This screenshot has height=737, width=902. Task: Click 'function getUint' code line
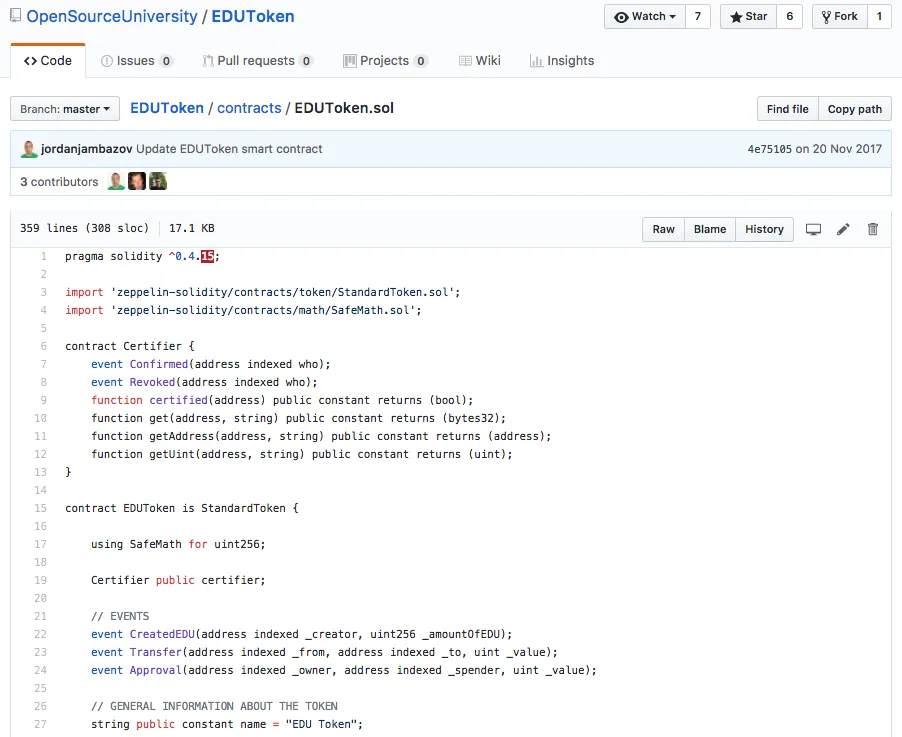point(301,454)
